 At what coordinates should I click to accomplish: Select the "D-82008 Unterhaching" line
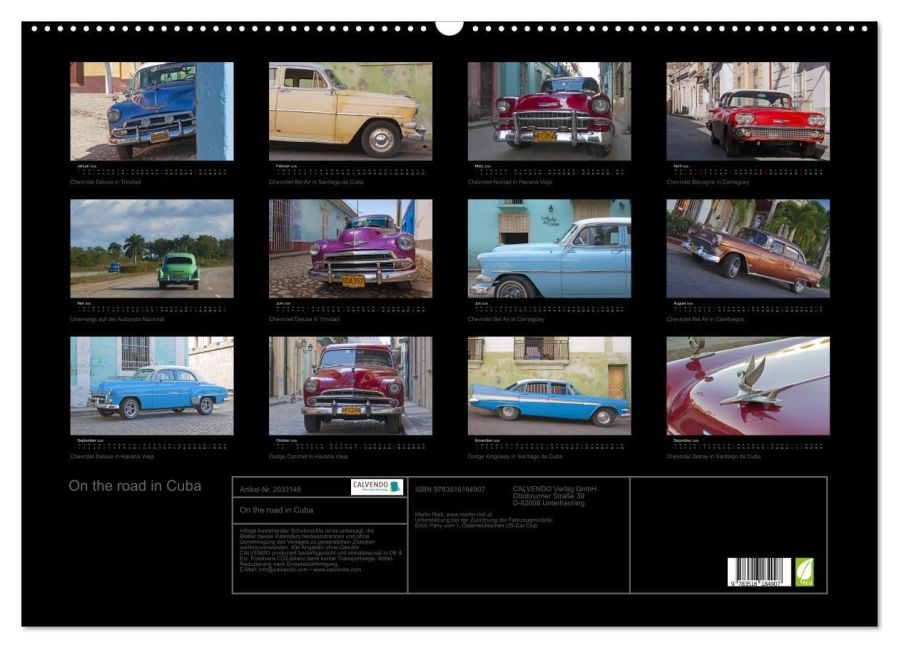coord(549,503)
